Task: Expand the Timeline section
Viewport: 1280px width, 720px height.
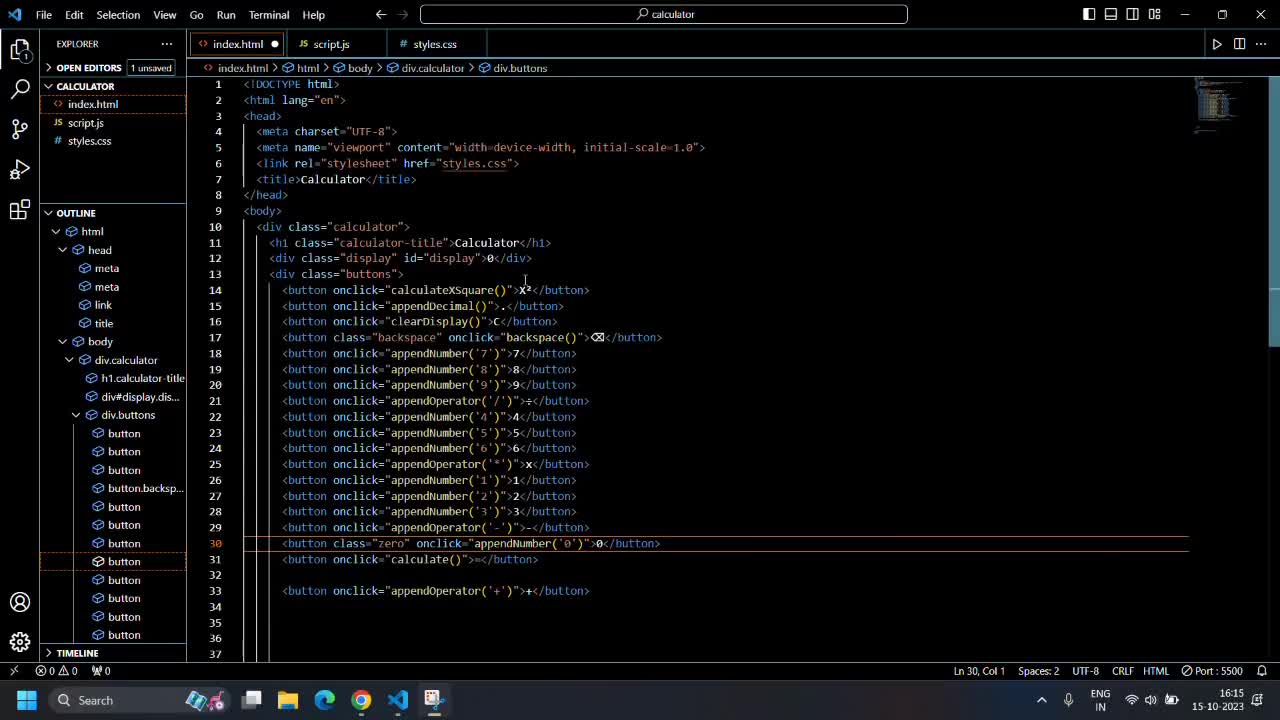Action: 77,653
